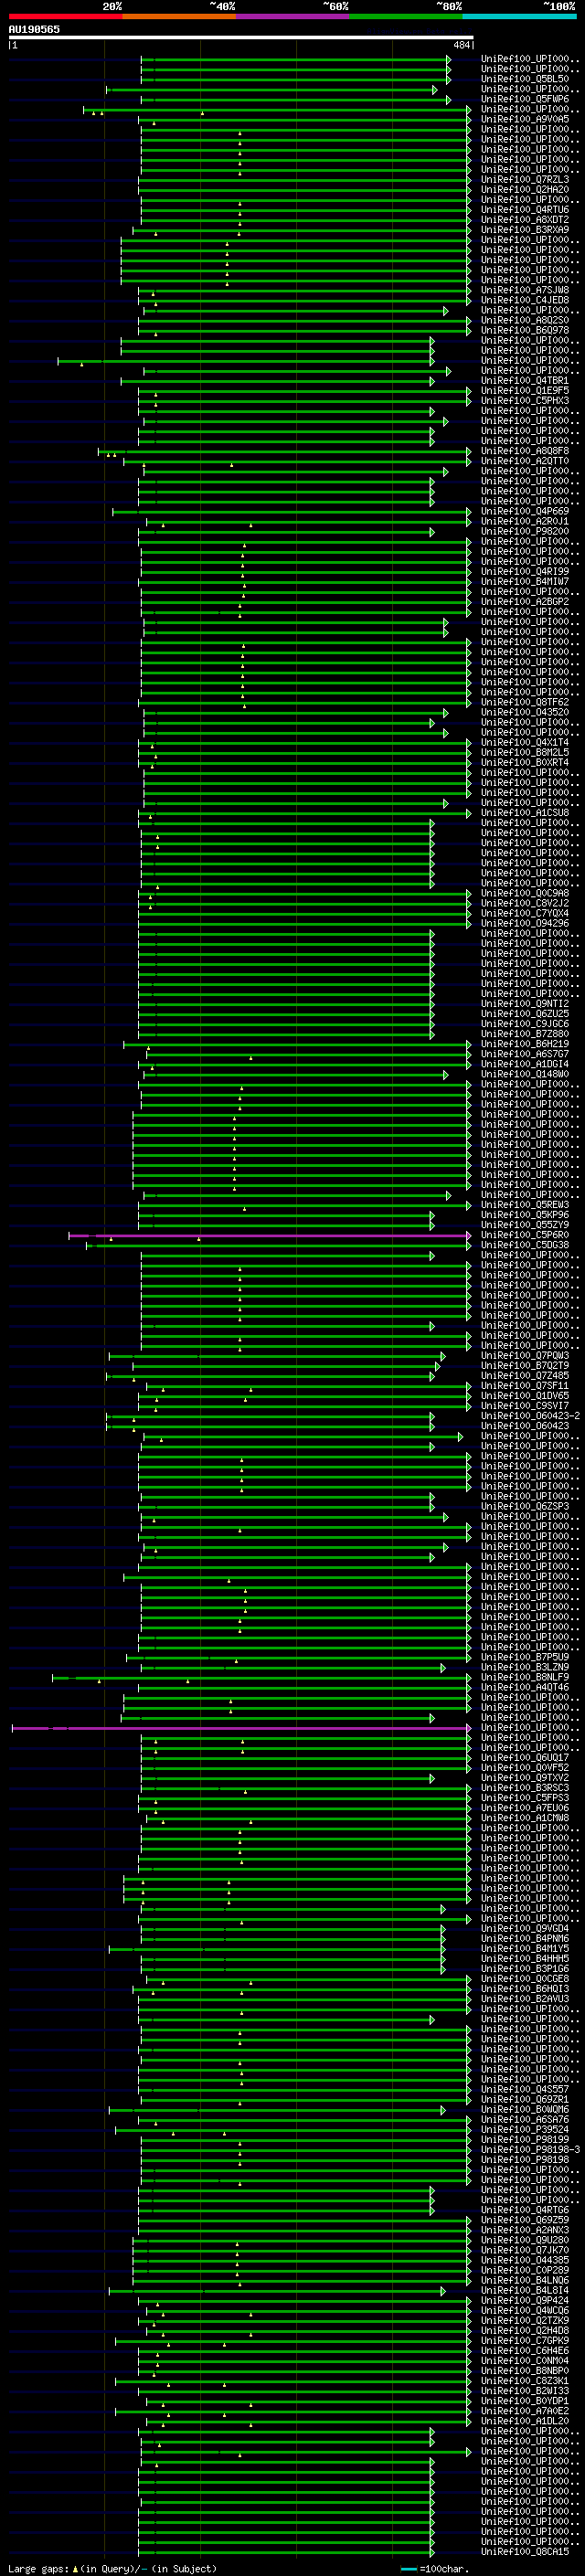Select label UniRef100_Q4RTG6
The image size is (585, 2576).
click(525, 2209)
